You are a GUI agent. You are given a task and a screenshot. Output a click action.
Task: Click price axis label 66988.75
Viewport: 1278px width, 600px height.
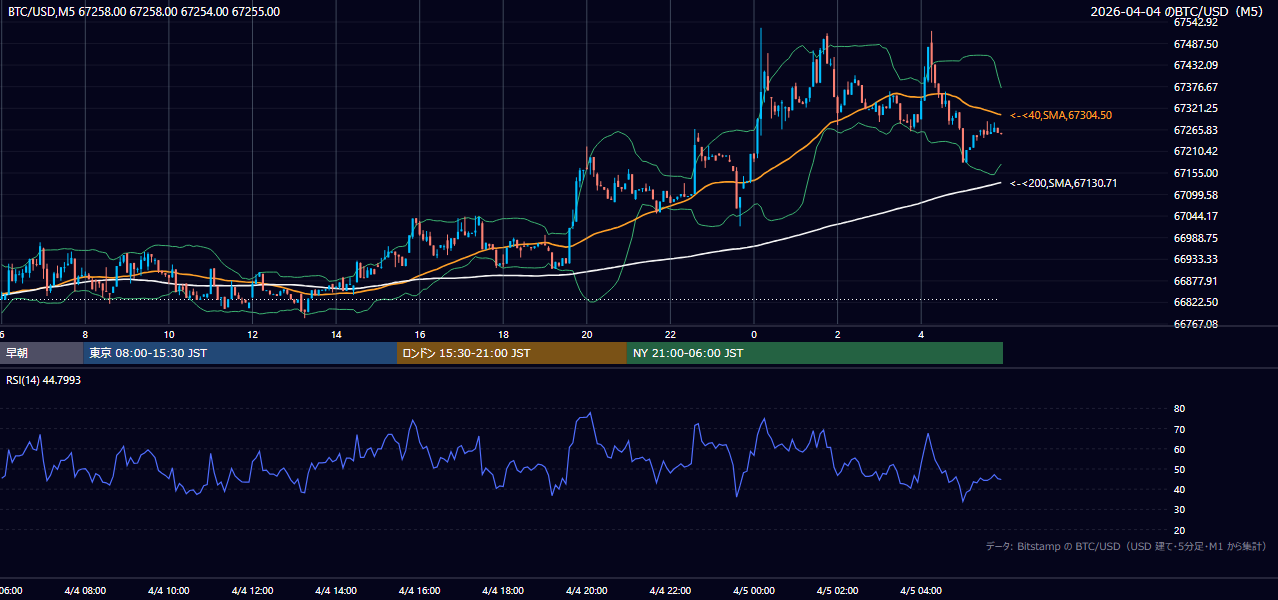pyautogui.click(x=1195, y=238)
